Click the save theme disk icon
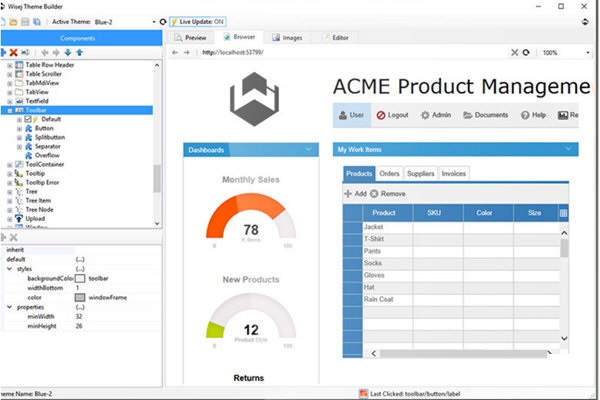Screen dimensions: 600x400 (25, 22)
